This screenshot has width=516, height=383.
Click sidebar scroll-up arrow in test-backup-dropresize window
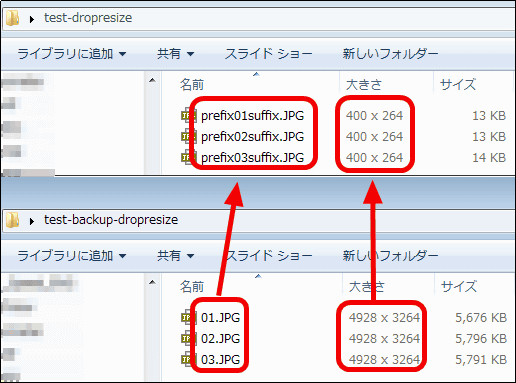pos(152,282)
